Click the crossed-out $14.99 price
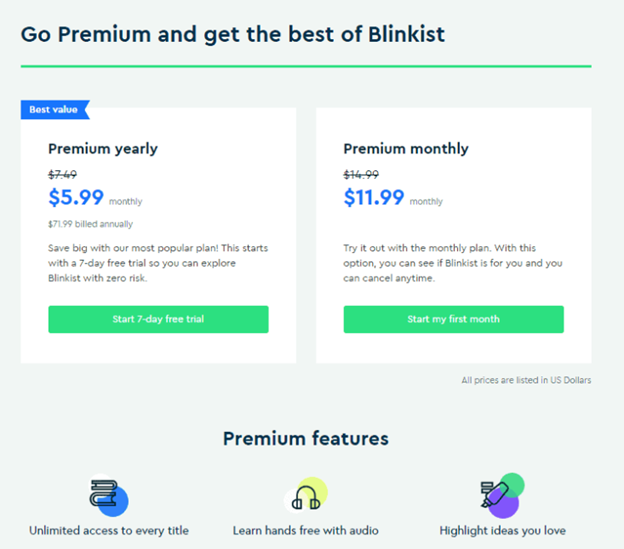The image size is (624, 549). [x=361, y=174]
